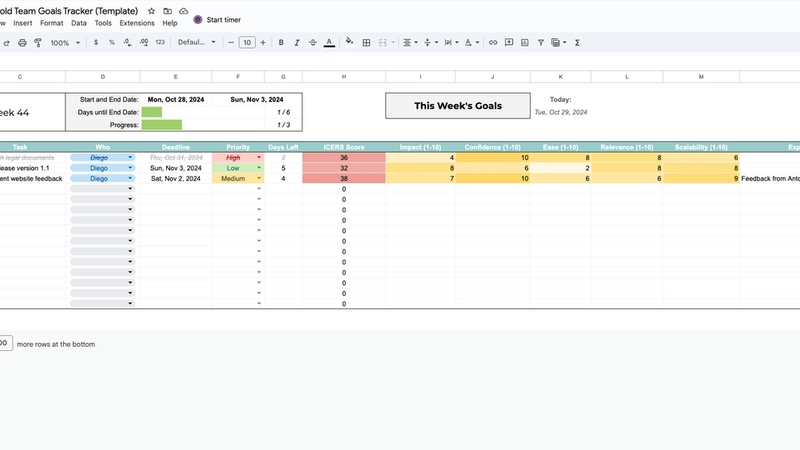Open the Tools menu
Image resolution: width=800 pixels, height=450 pixels.
point(103,23)
